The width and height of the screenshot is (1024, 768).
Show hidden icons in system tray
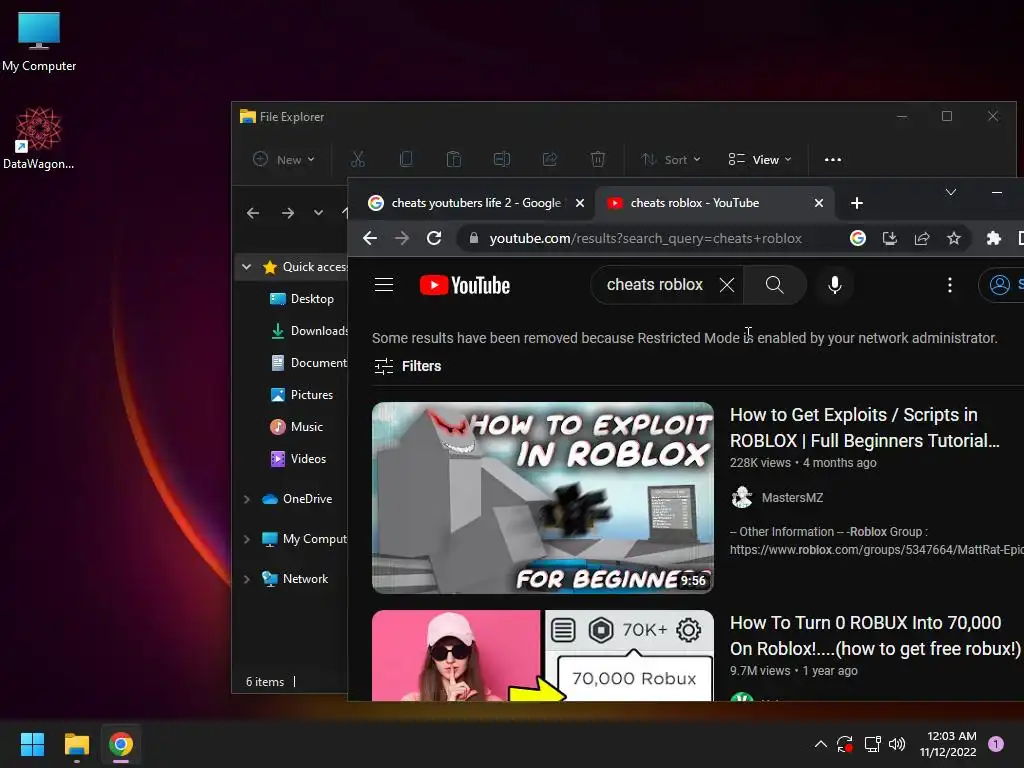click(x=820, y=744)
